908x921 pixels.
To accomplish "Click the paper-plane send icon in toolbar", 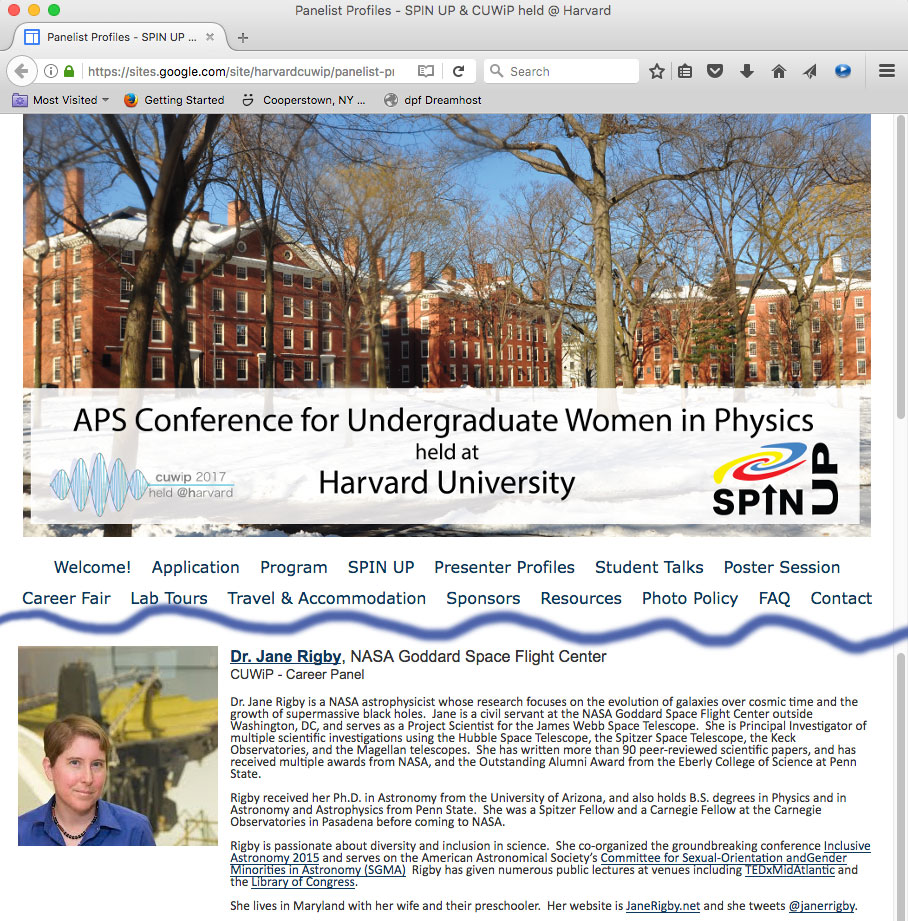I will [811, 71].
